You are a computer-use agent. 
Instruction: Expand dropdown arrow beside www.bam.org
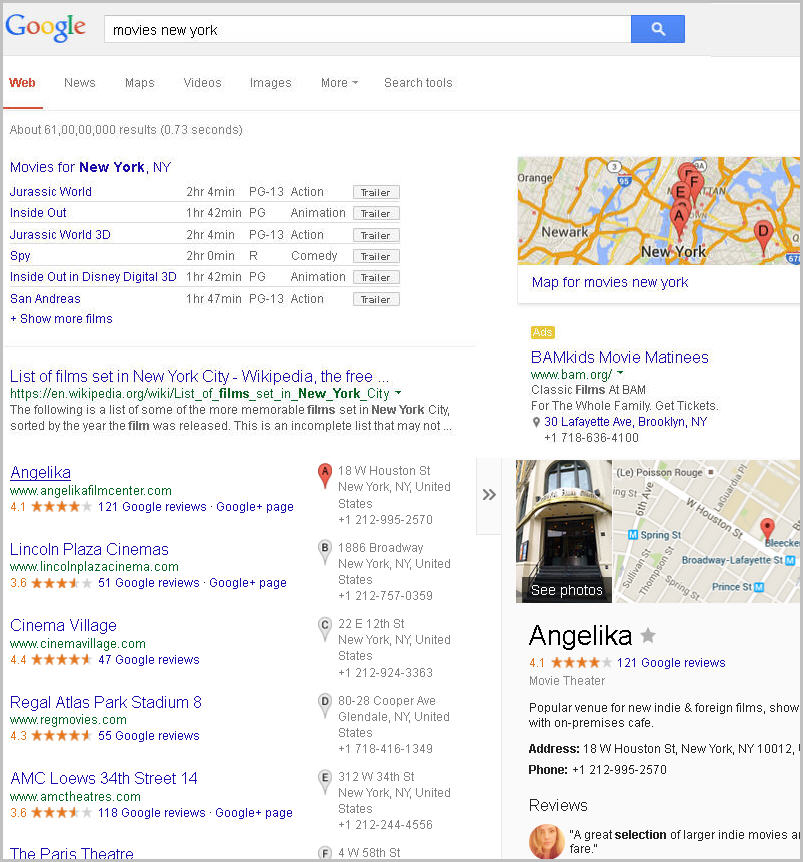click(621, 373)
